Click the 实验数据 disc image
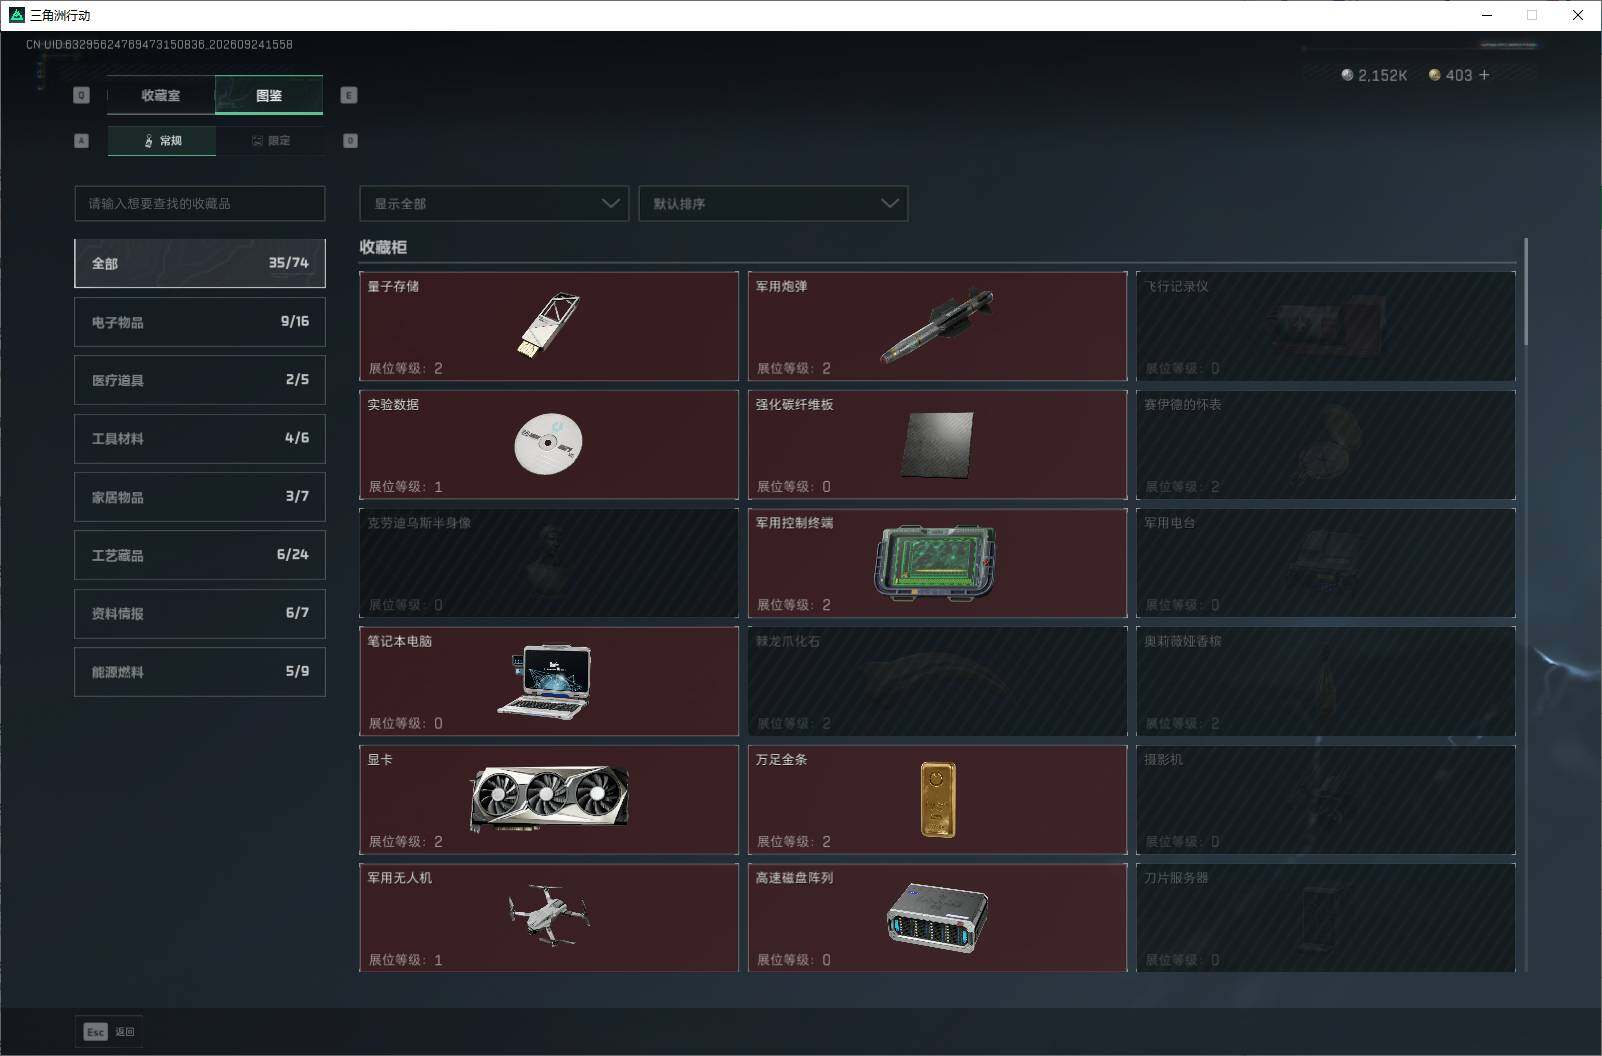Viewport: 1602px width, 1056px height. (548, 443)
